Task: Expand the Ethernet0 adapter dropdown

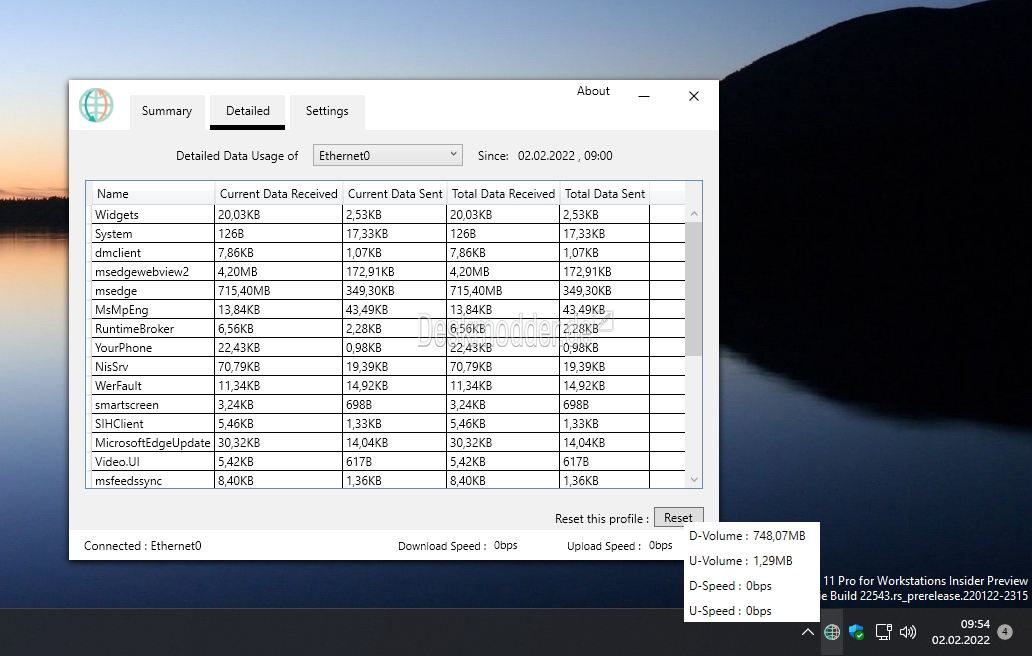Action: coord(388,155)
